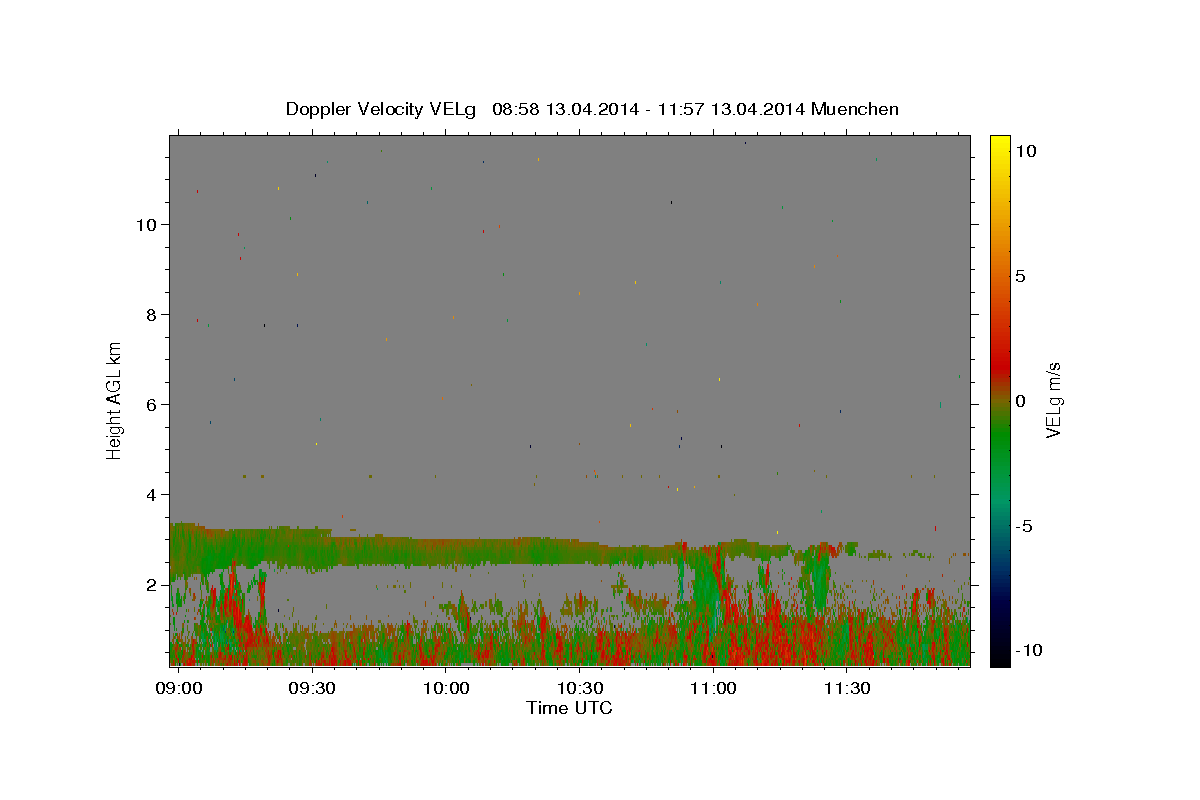
Task: Click the top colorbar tick label '10'
Action: 1025,151
